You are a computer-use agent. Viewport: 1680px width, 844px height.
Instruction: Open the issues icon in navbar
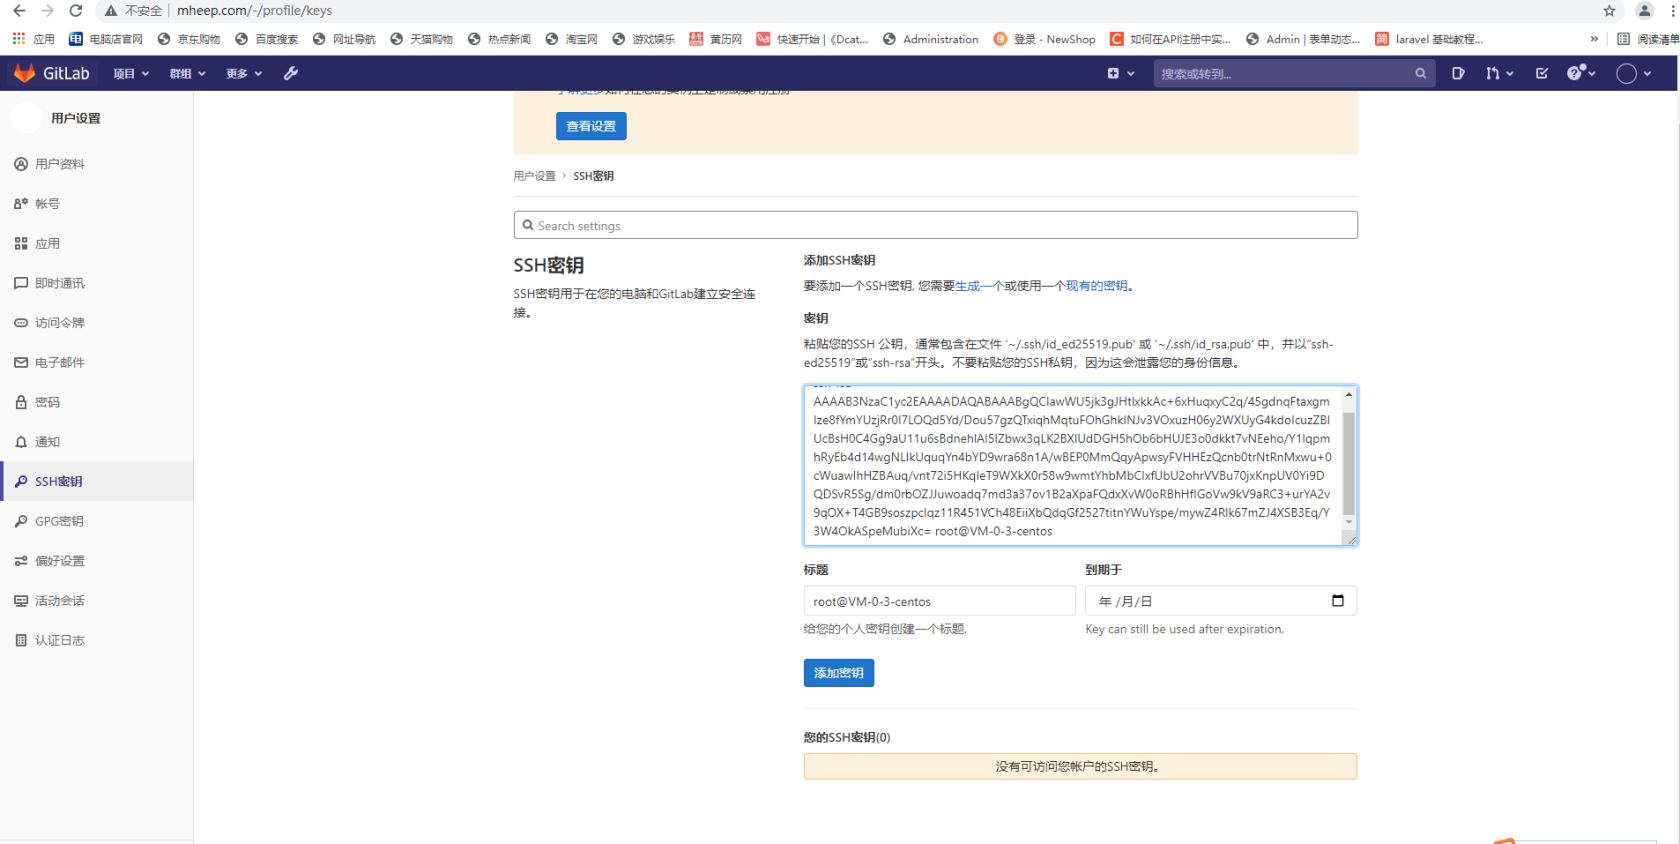point(1458,73)
